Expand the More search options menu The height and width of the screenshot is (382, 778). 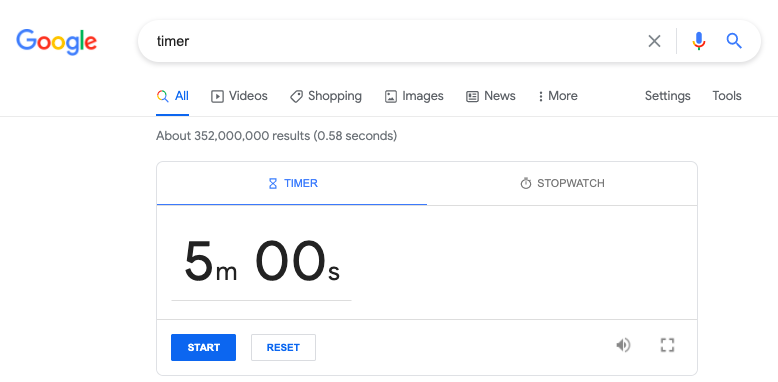(558, 96)
